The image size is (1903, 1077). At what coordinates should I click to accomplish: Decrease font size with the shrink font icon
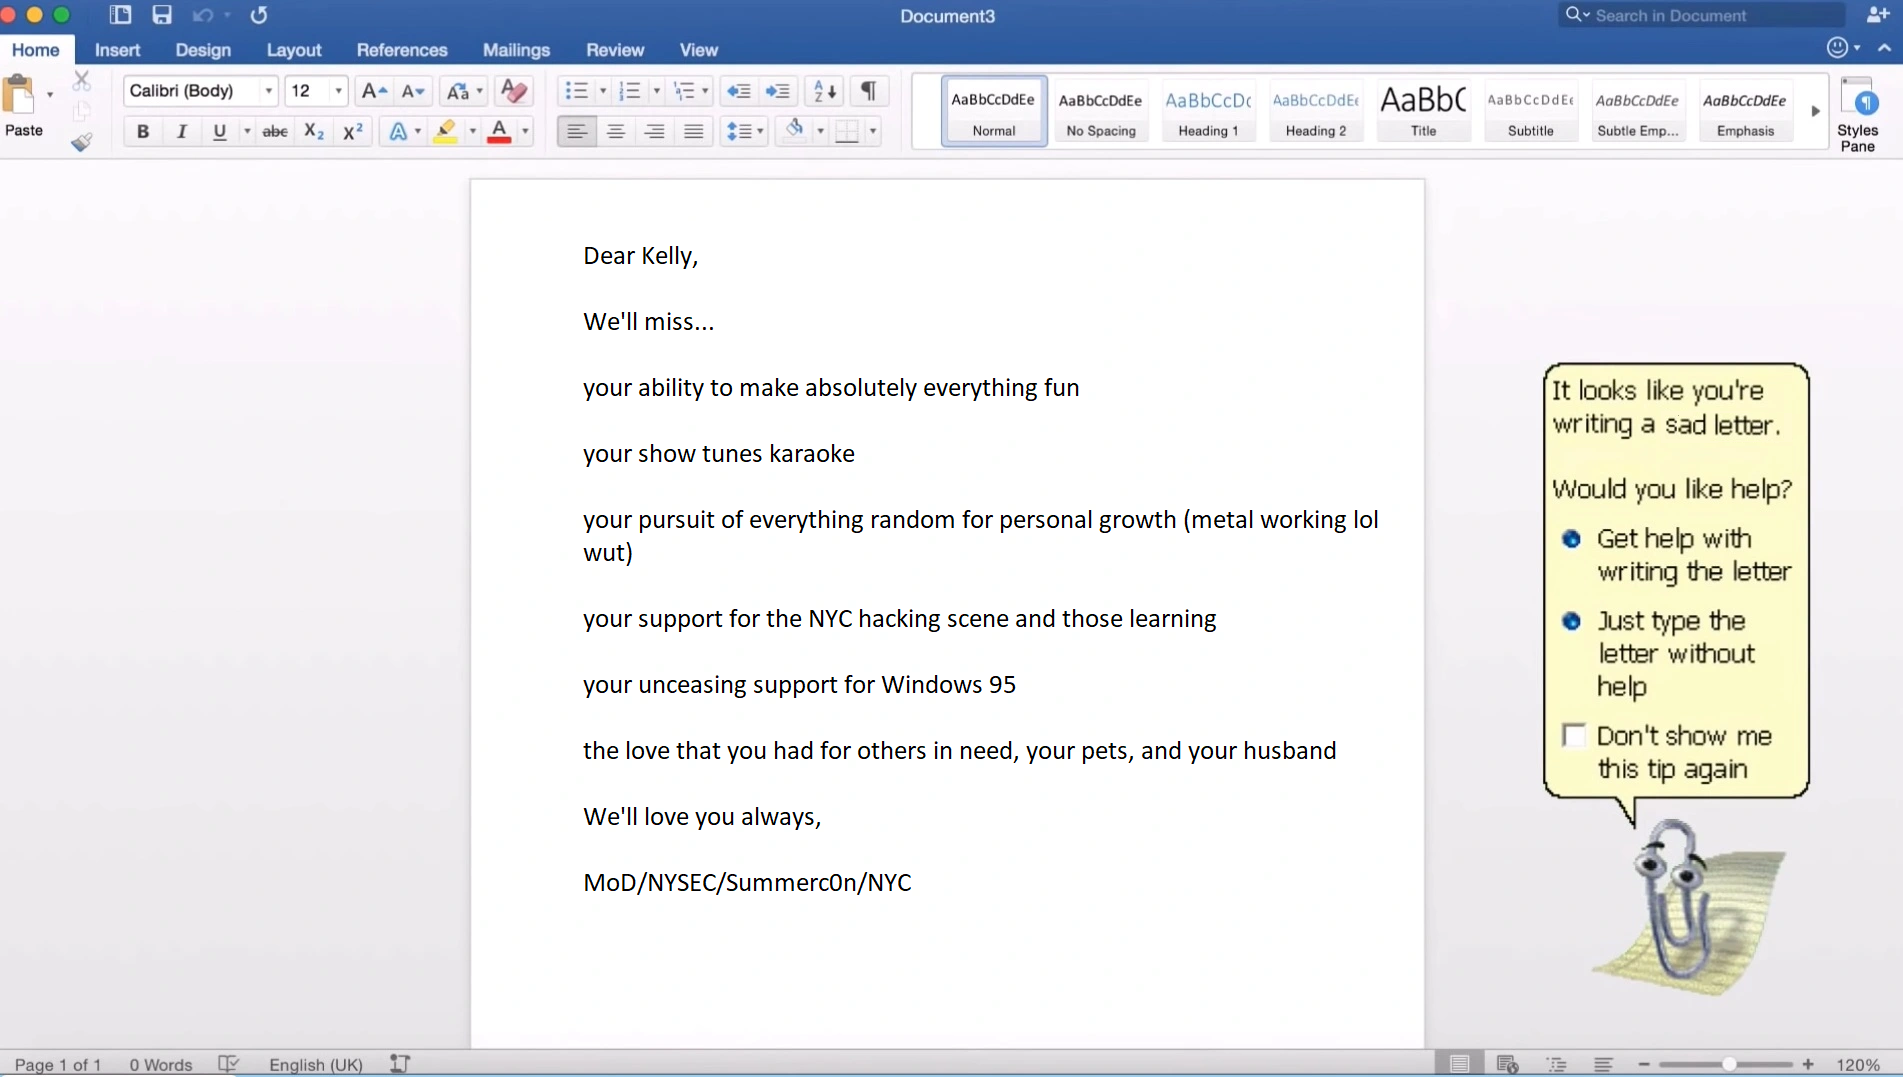(x=413, y=91)
